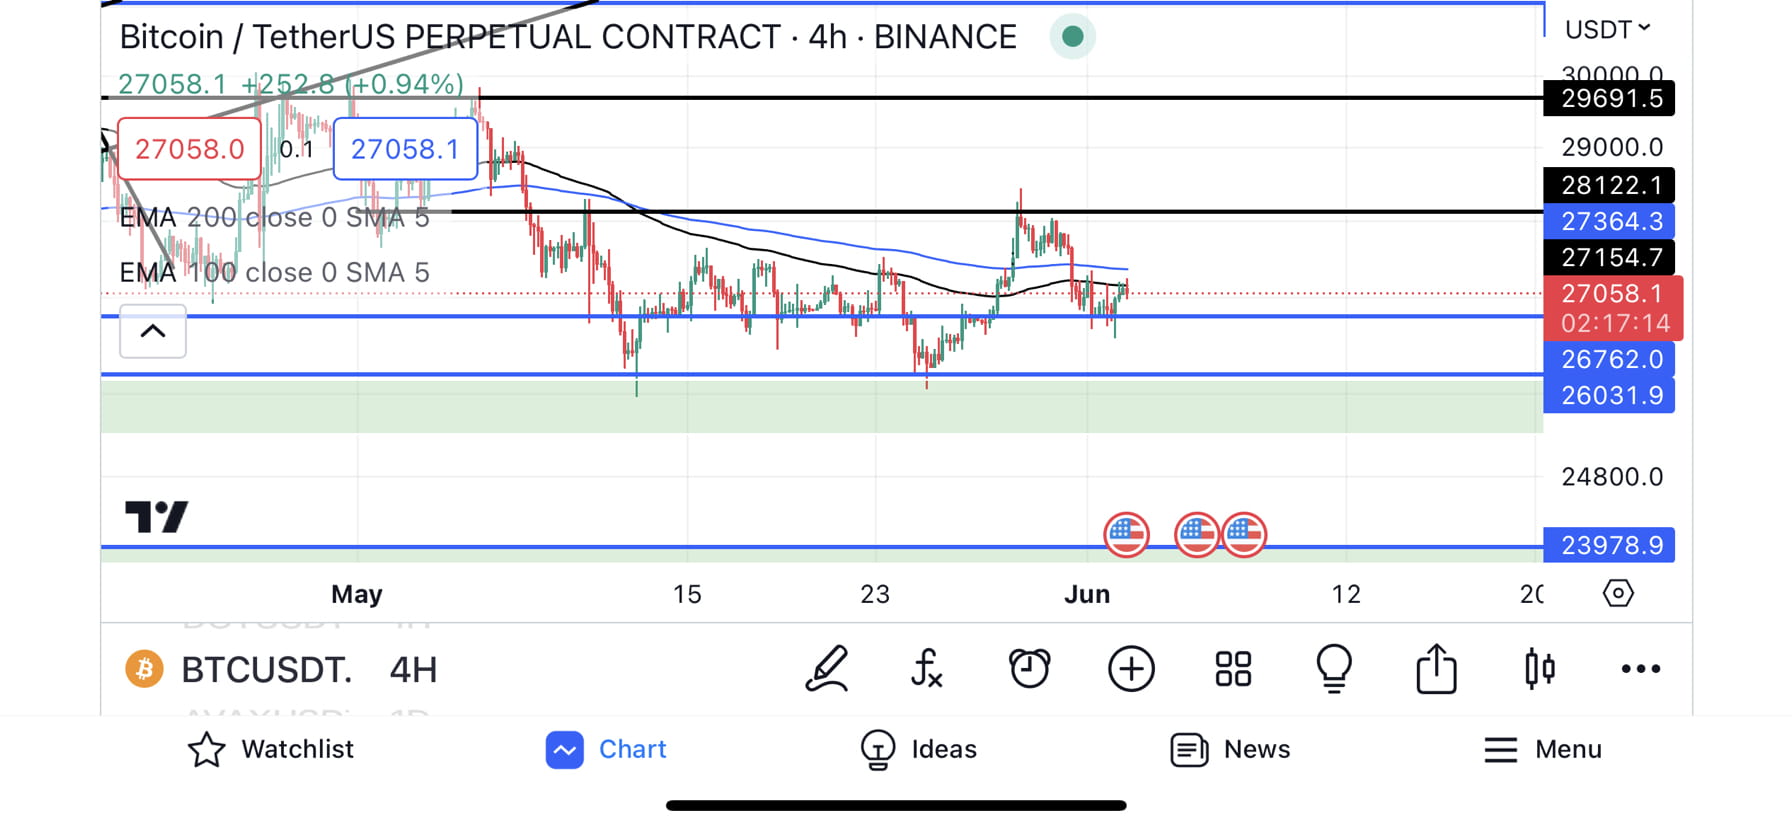
Task: Tap the leftmost US flag event marker
Action: [1126, 534]
